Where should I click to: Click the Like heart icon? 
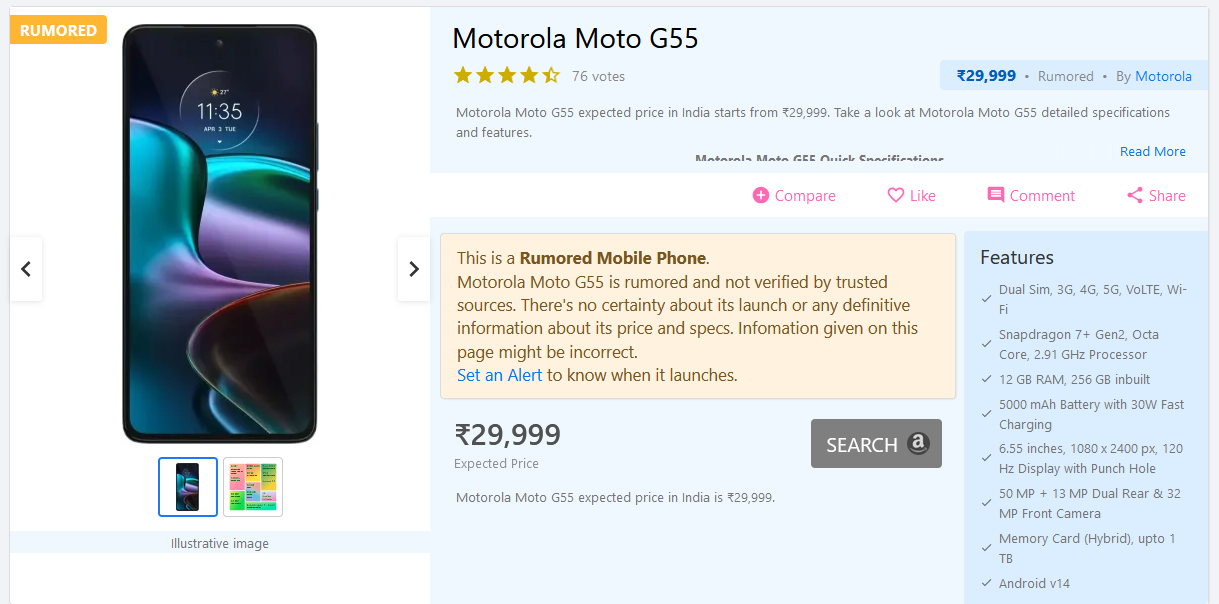896,196
